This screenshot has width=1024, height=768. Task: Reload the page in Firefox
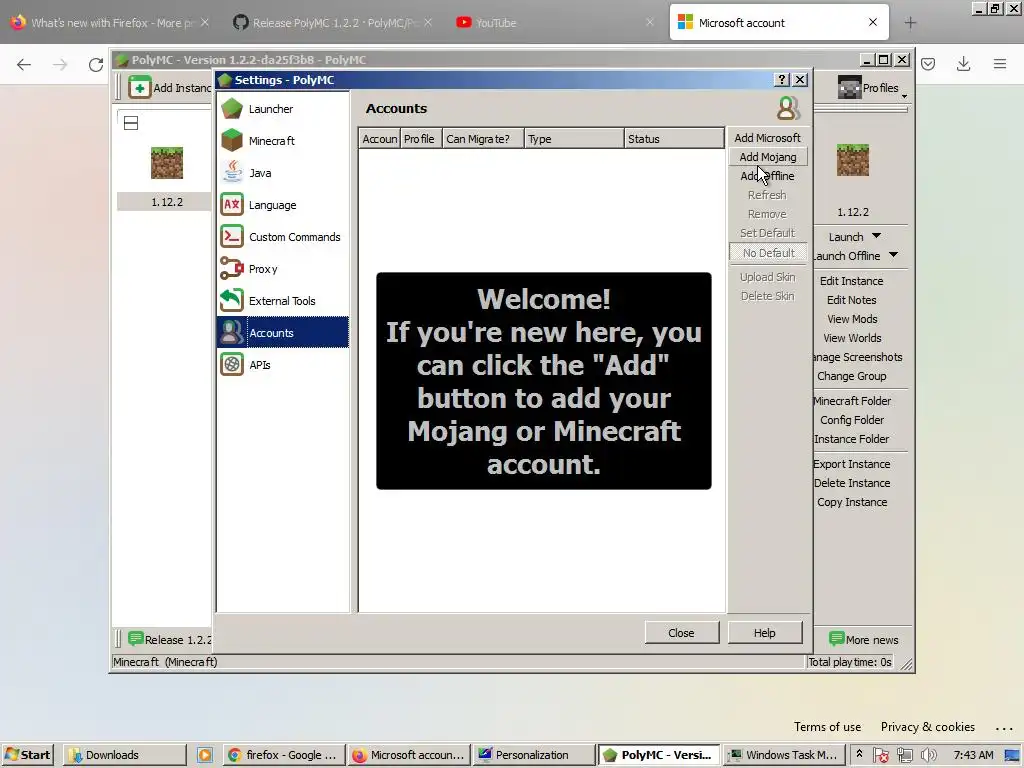(96, 64)
